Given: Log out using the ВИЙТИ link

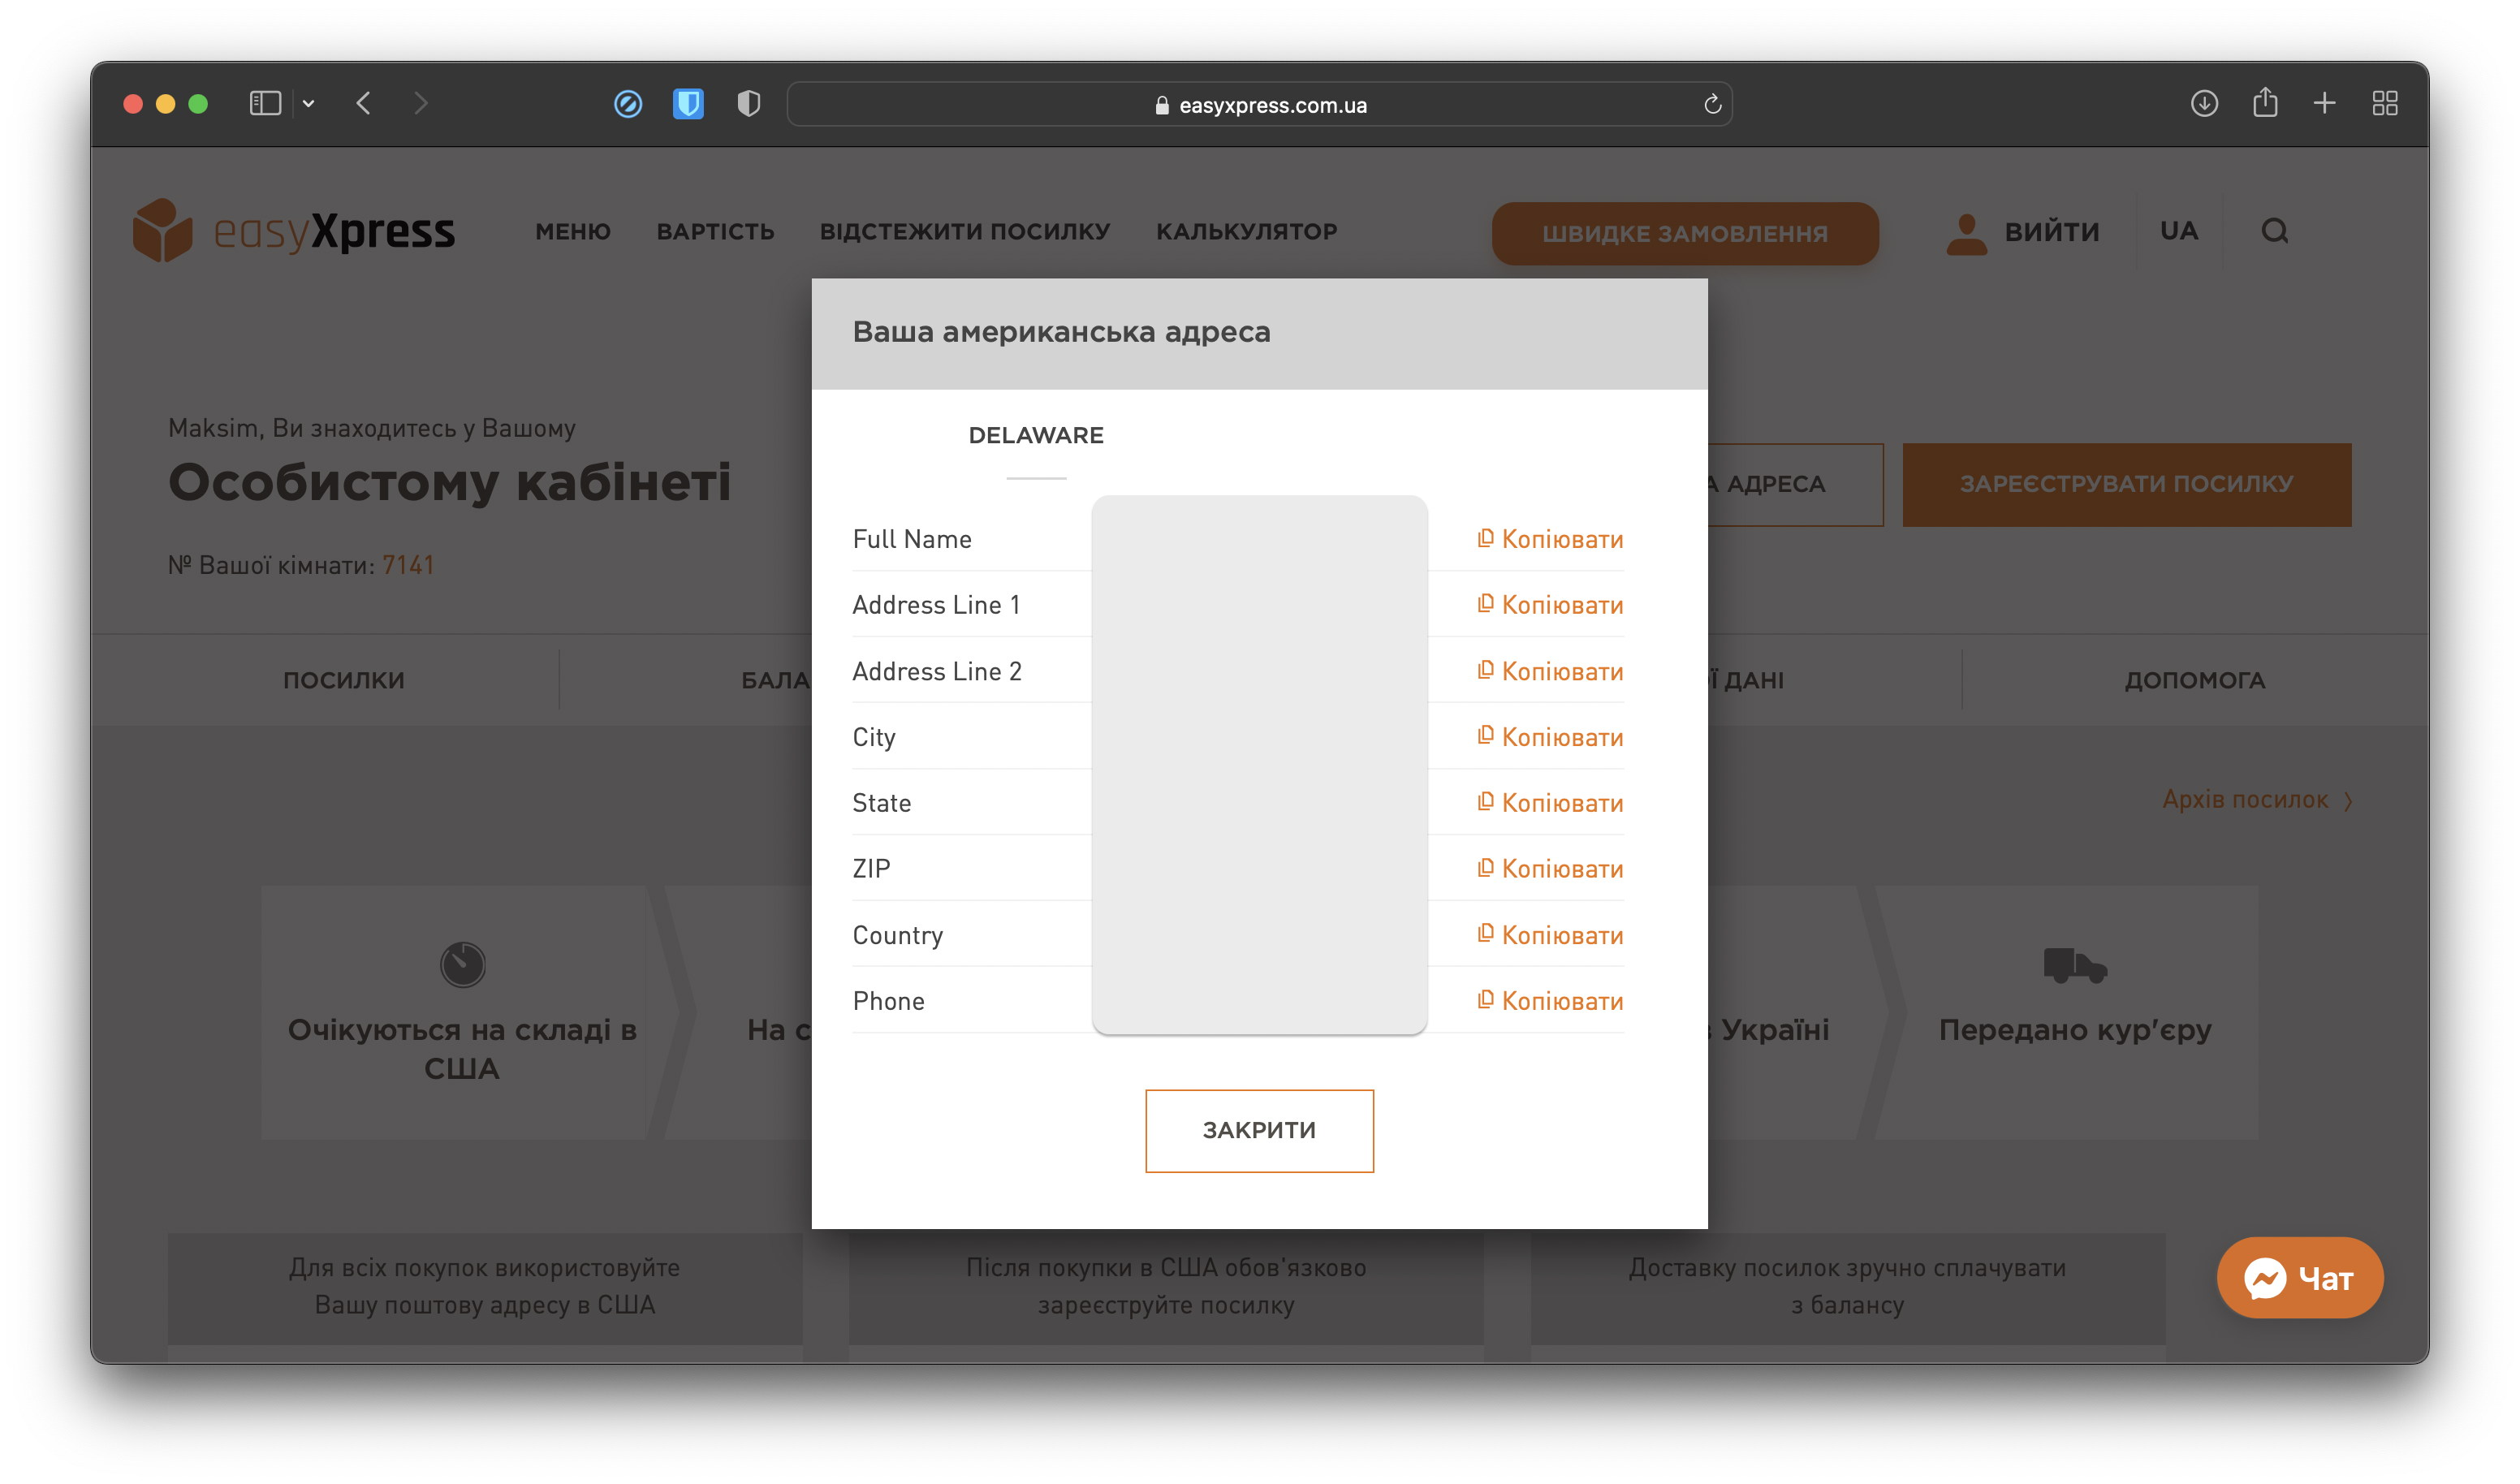Looking at the screenshot, I should point(2052,232).
